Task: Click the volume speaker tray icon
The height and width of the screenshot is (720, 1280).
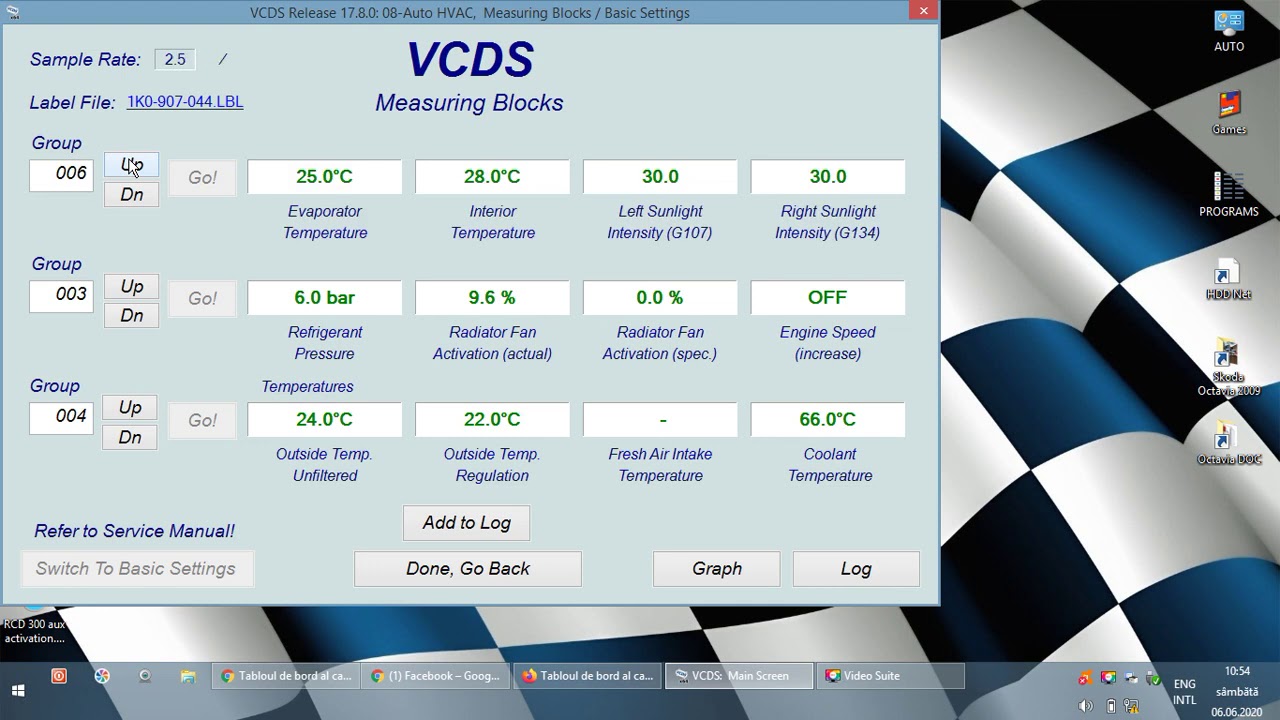Action: 1086,706
